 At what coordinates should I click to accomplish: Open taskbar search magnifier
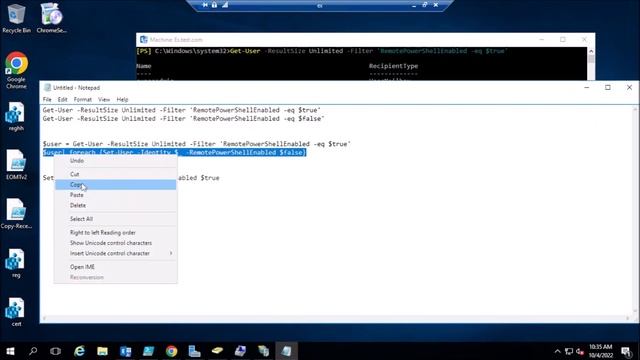pyautogui.click(x=33, y=351)
